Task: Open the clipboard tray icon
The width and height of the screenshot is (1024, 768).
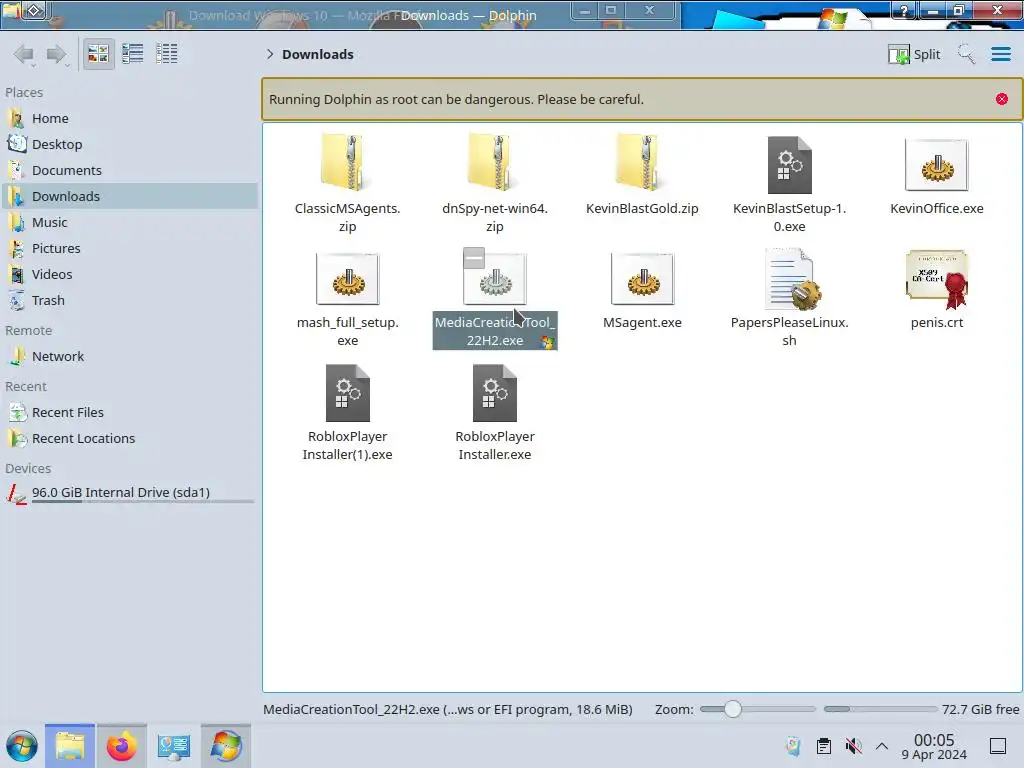Action: pos(824,746)
